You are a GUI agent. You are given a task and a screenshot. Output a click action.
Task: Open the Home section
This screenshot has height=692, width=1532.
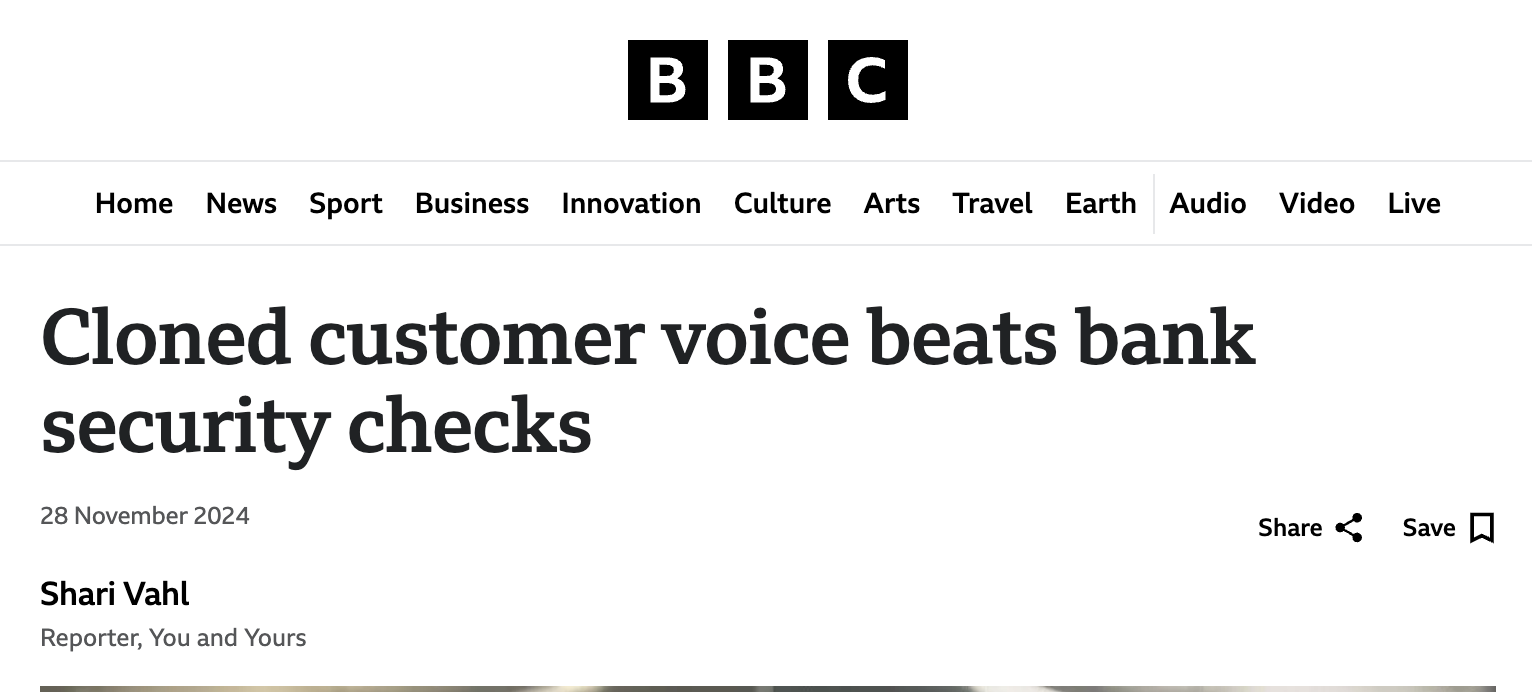pyautogui.click(x=134, y=203)
